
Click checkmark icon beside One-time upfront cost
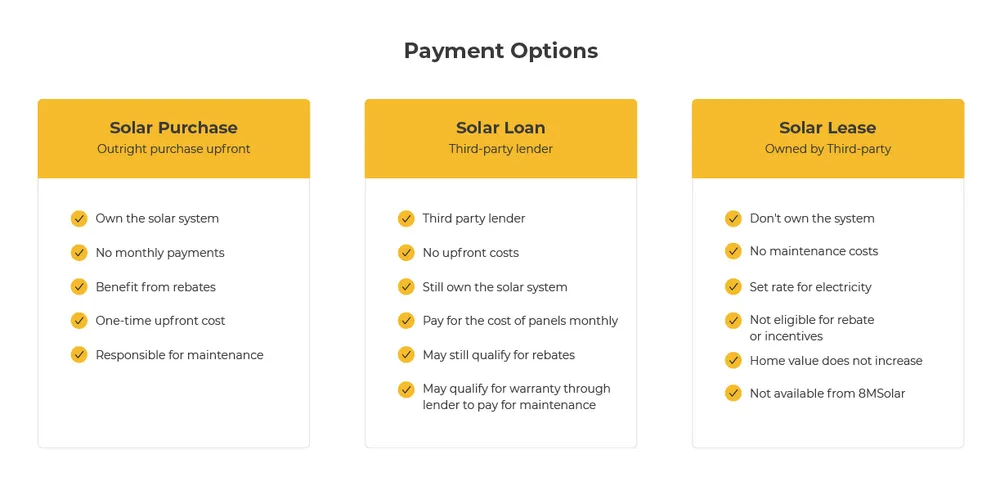point(79,321)
